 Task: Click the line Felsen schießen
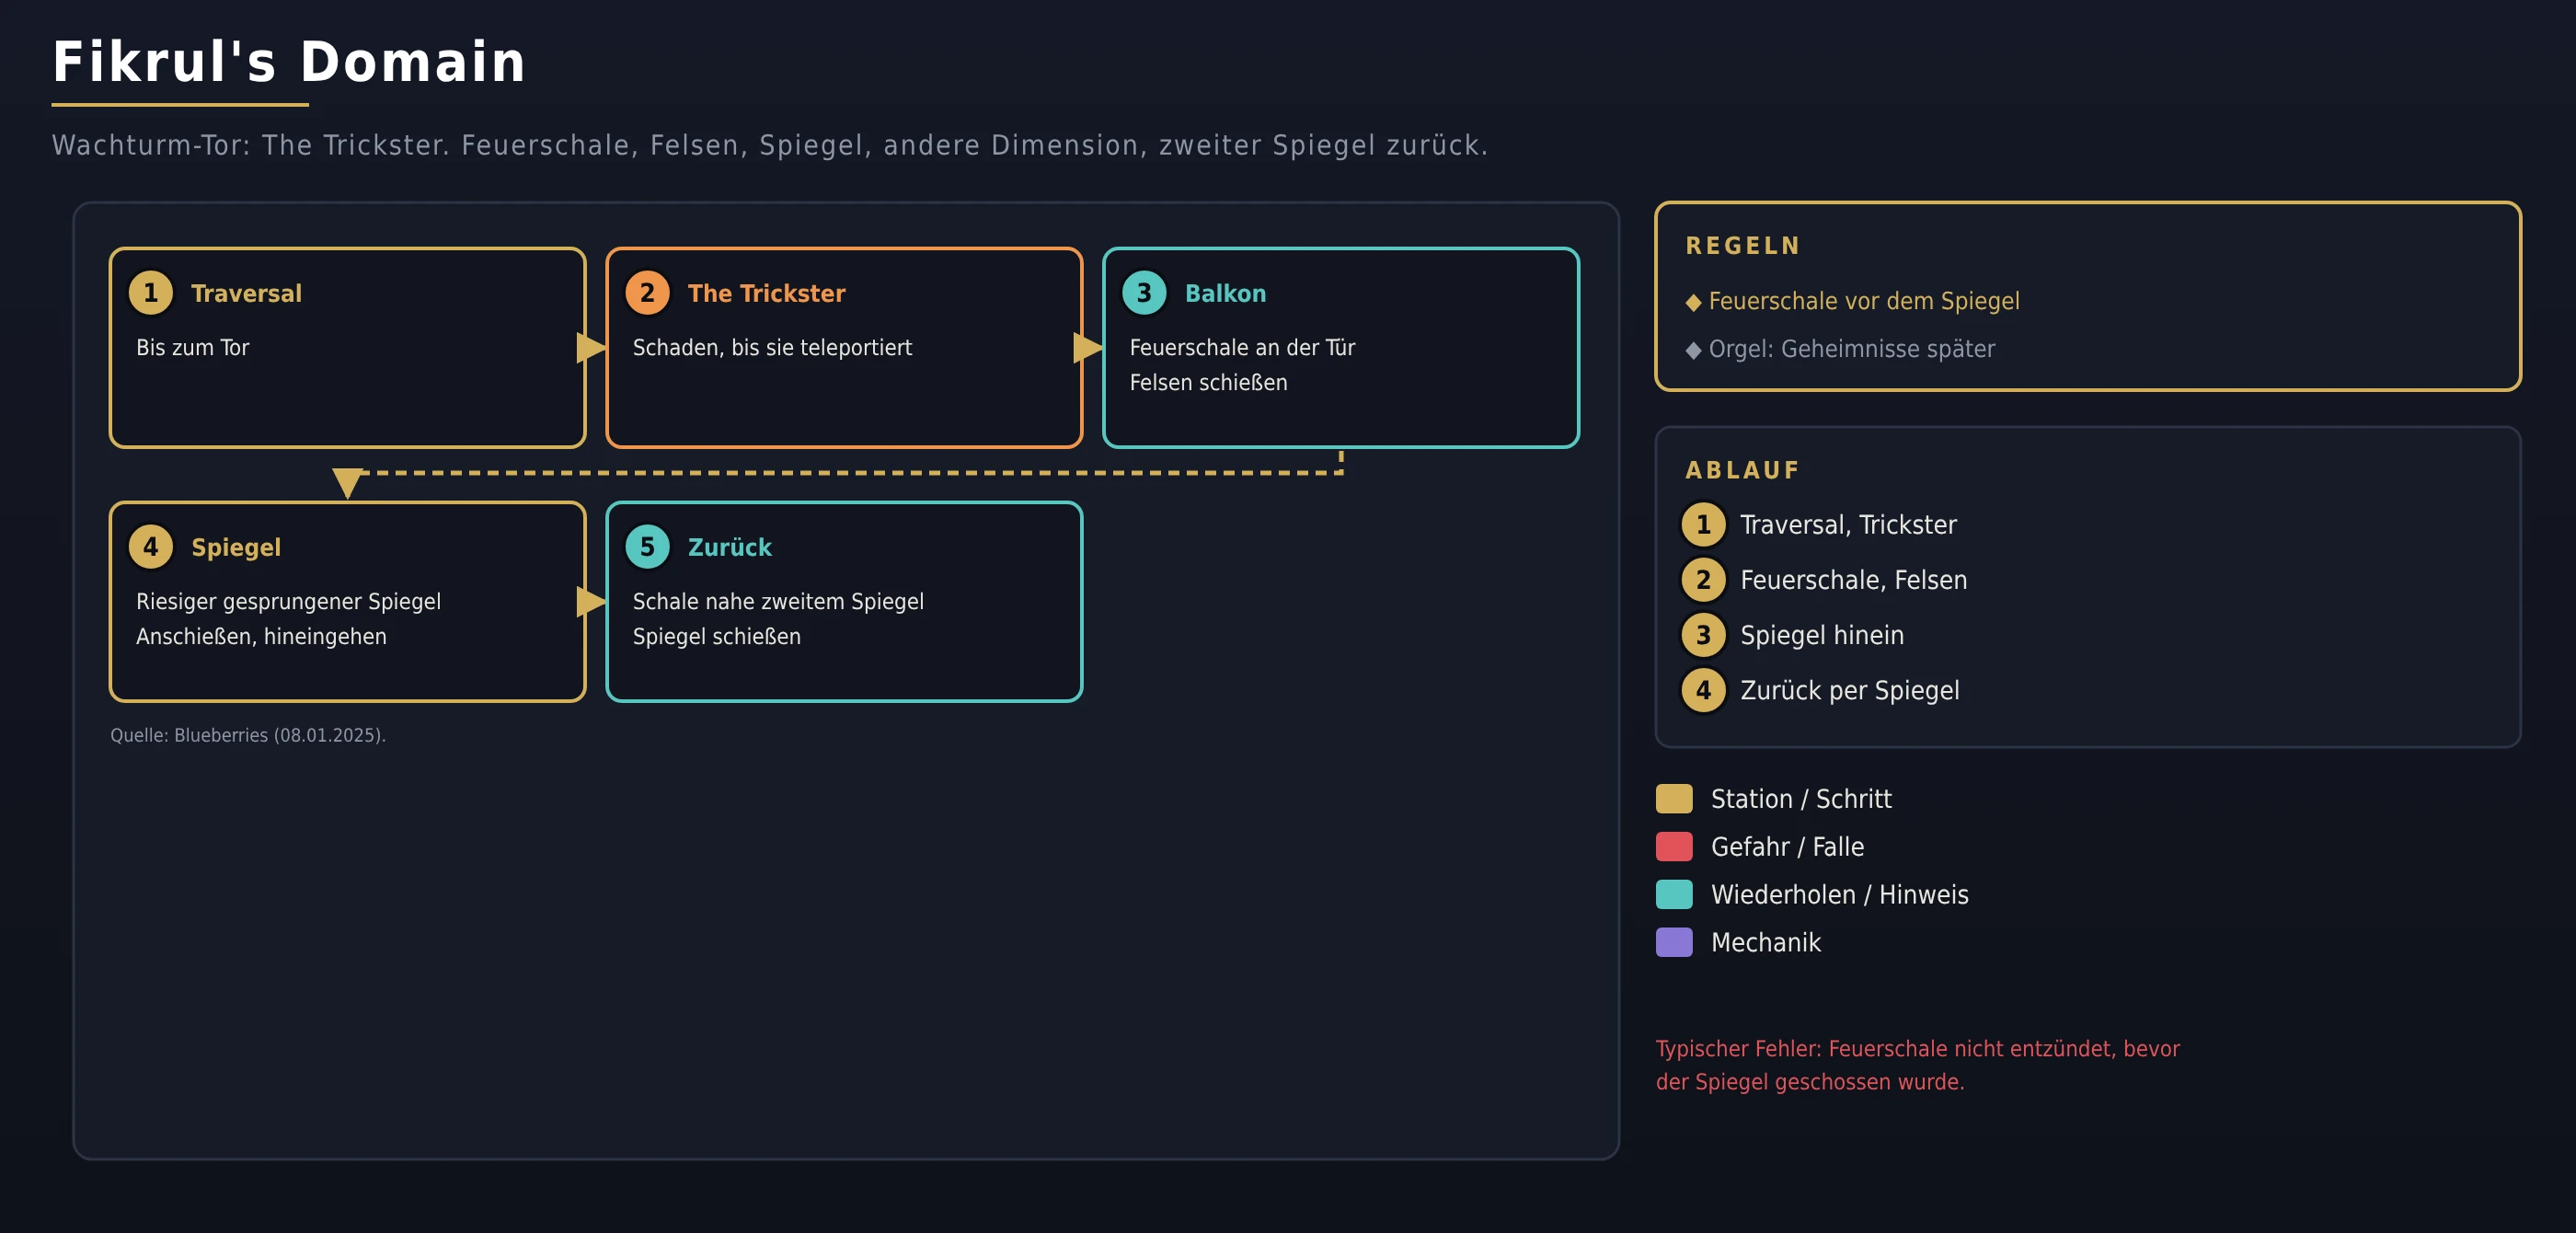coord(1208,382)
